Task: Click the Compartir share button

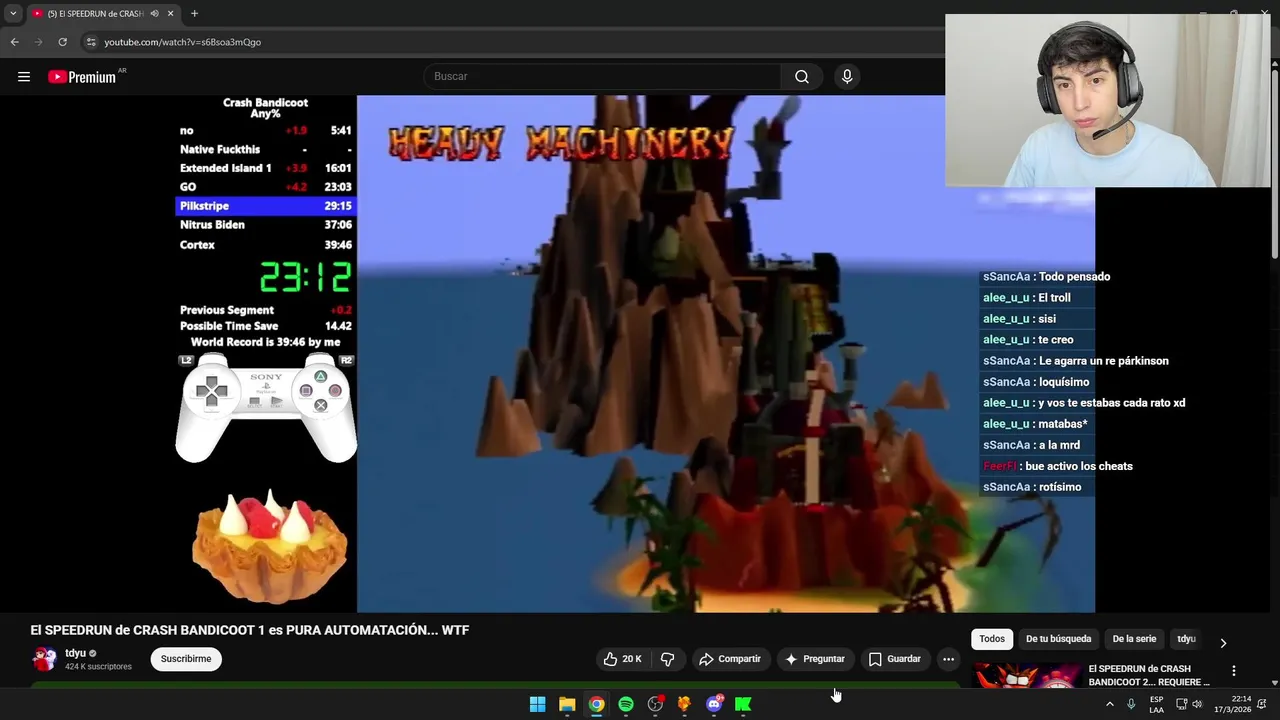Action: (x=730, y=659)
